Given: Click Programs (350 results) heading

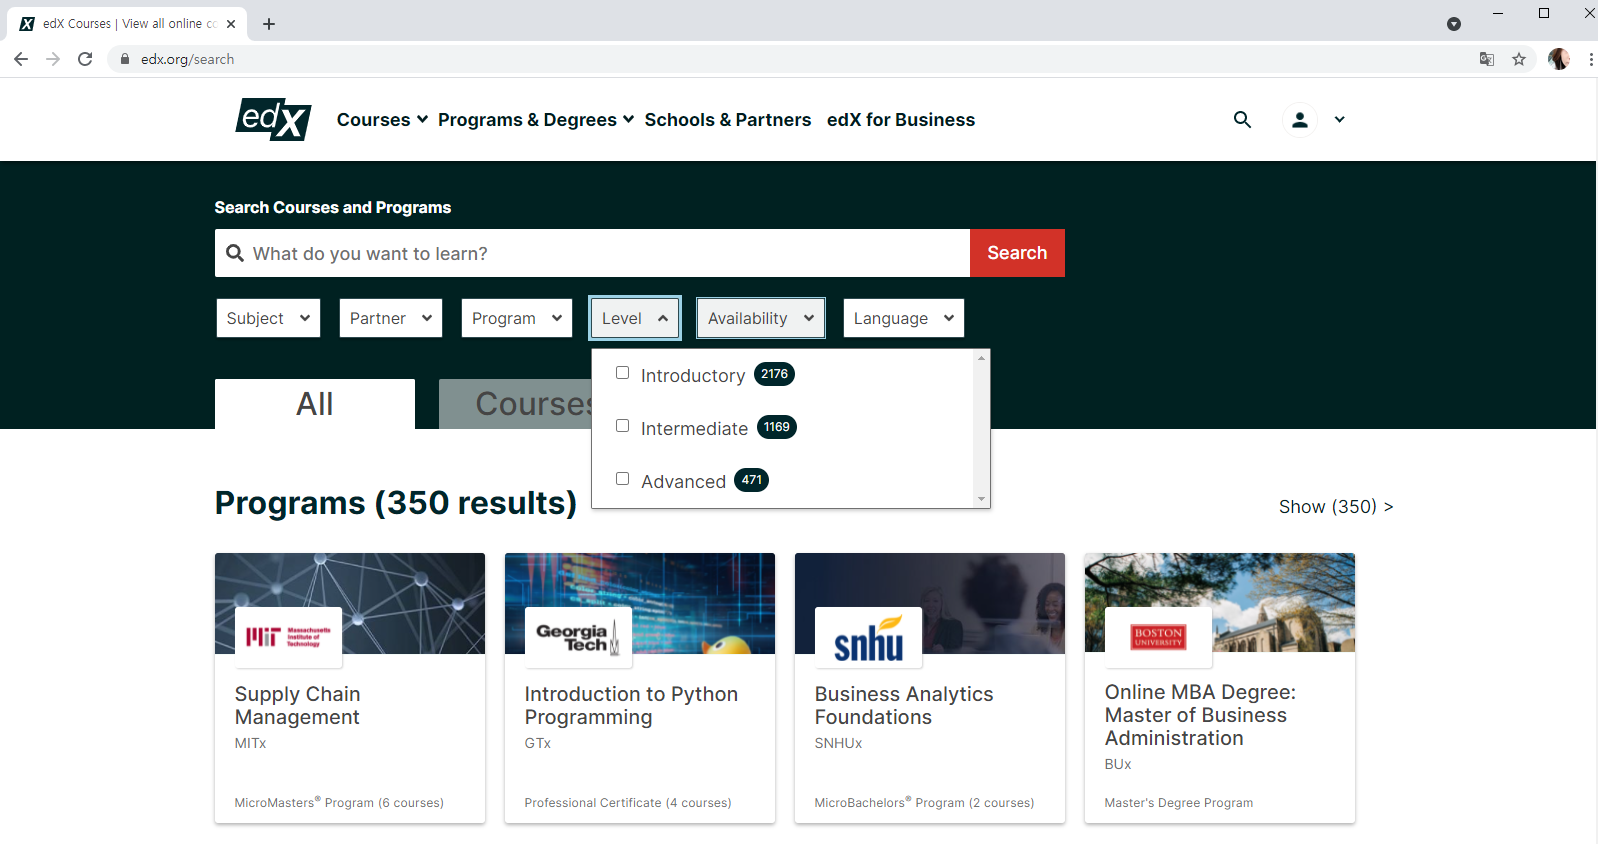Looking at the screenshot, I should tap(396, 502).
